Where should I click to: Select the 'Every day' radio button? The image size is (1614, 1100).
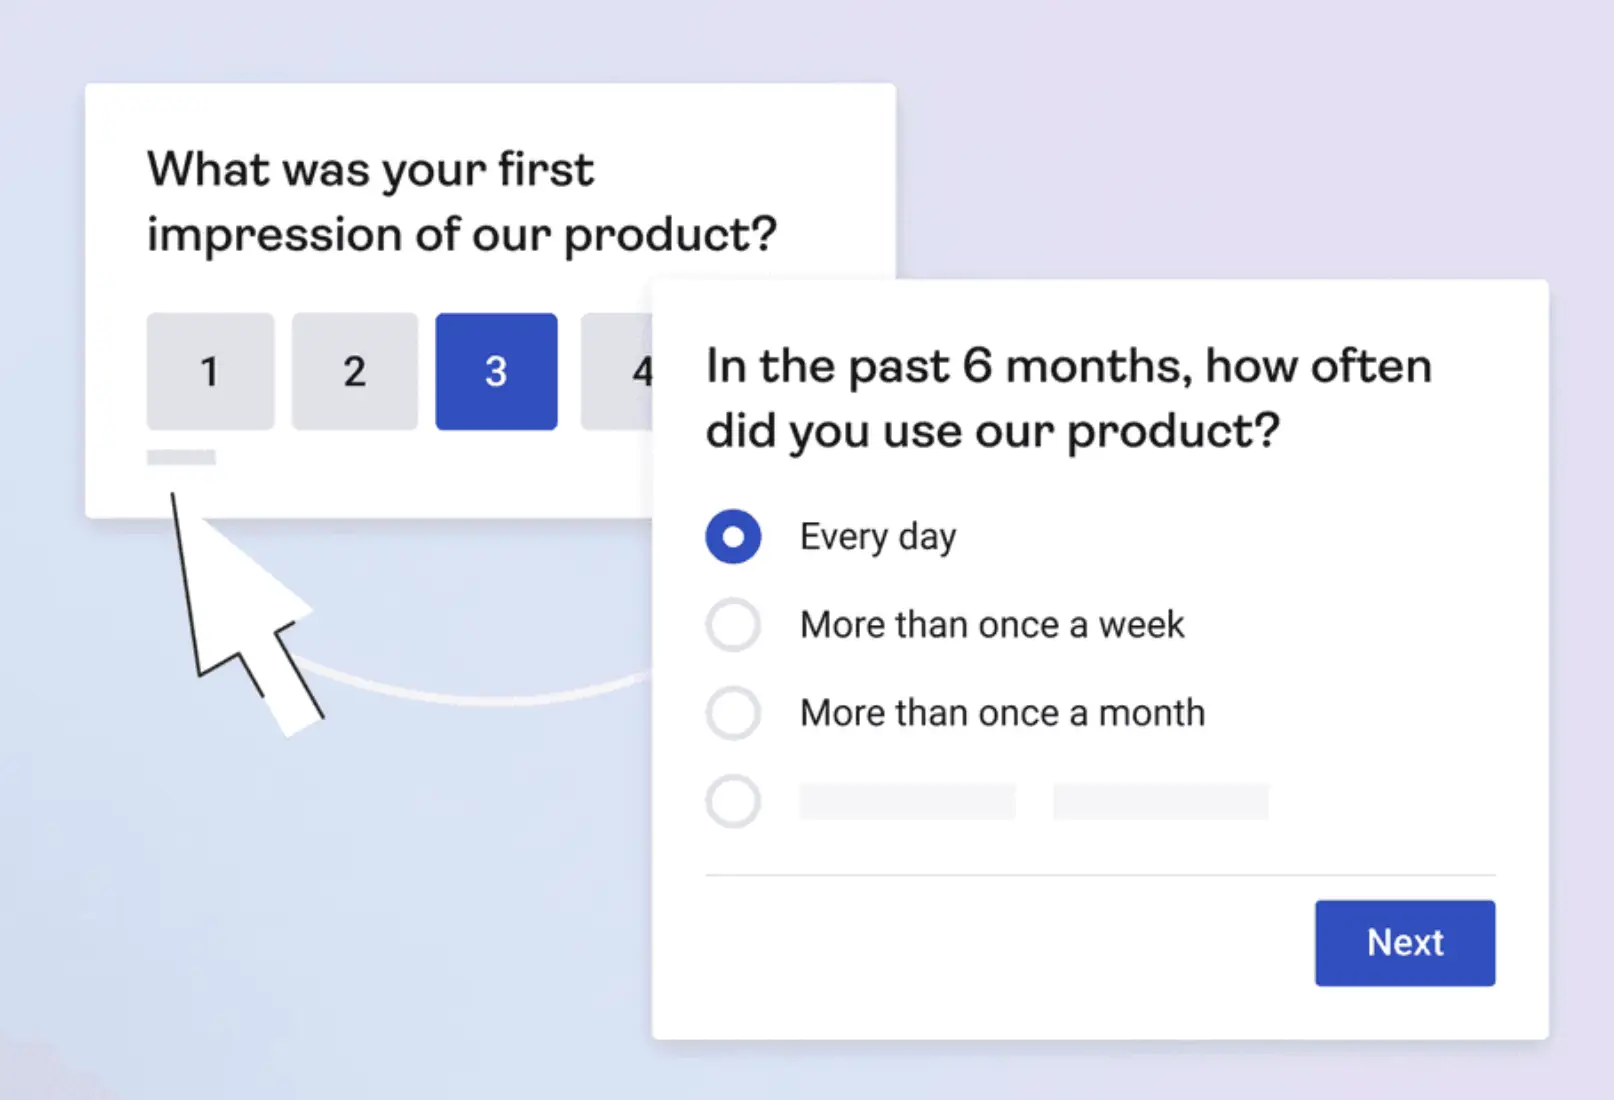pyautogui.click(x=733, y=536)
